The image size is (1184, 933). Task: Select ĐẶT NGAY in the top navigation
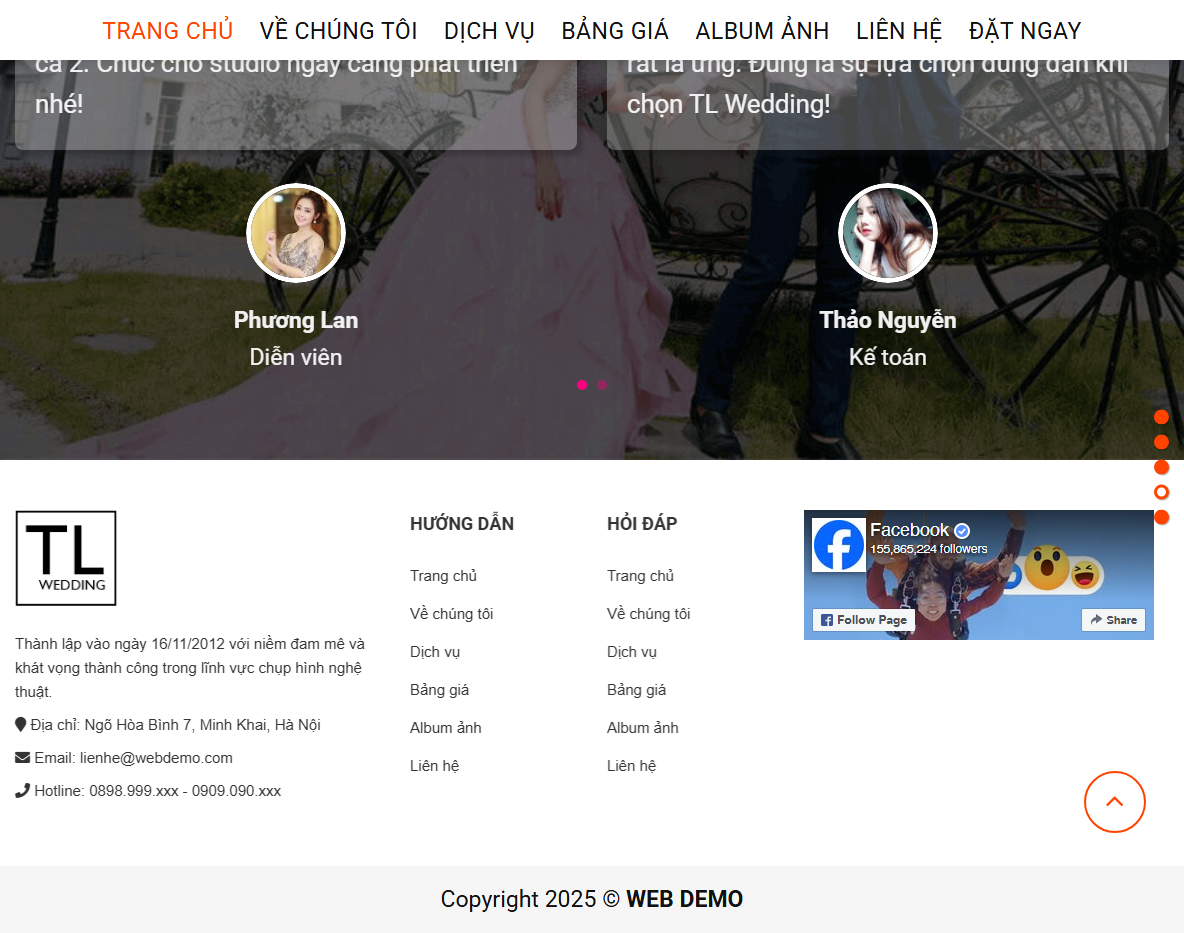(1024, 30)
